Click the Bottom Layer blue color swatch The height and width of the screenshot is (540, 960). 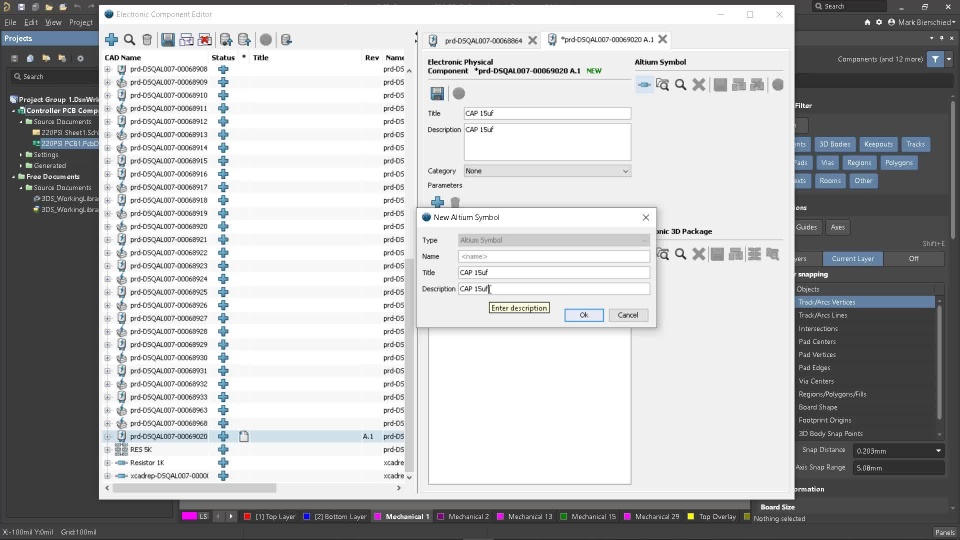[x=307, y=516]
